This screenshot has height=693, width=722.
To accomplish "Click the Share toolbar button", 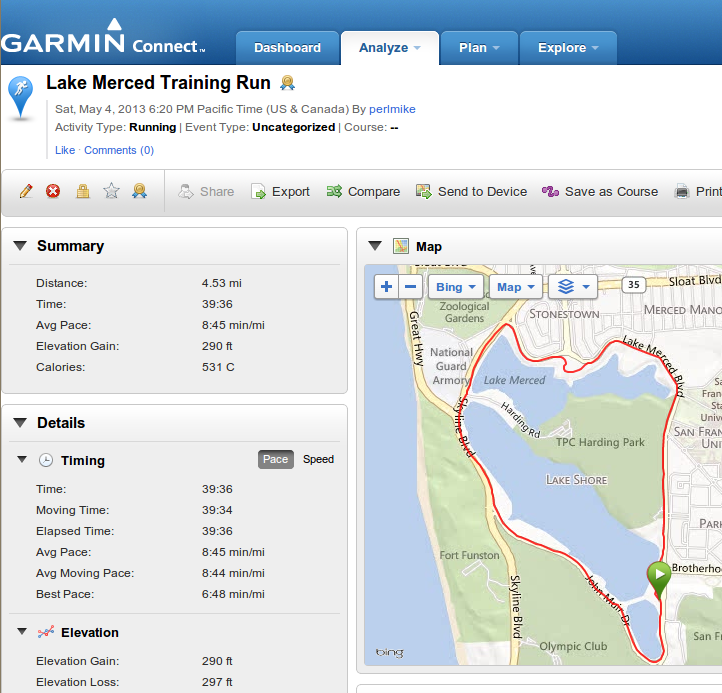I will (x=206, y=192).
